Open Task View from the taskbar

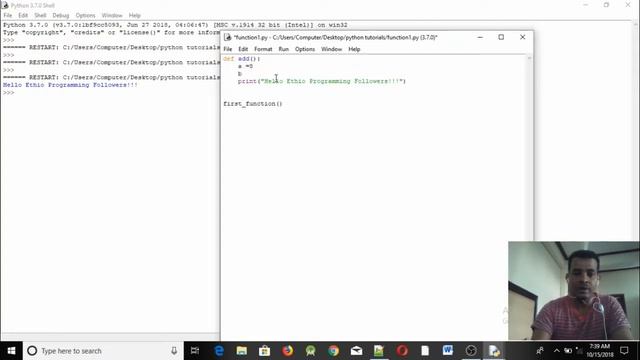[195, 351]
